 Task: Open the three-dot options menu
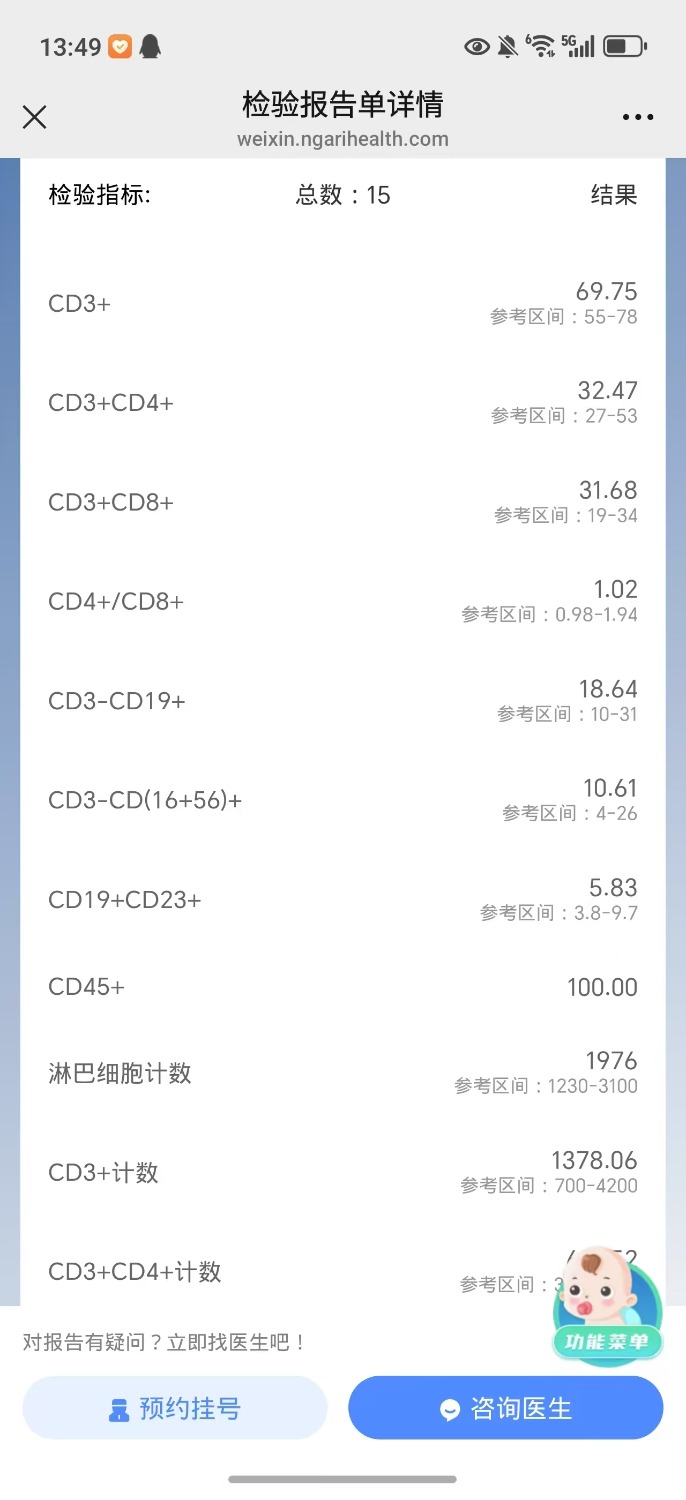point(638,117)
